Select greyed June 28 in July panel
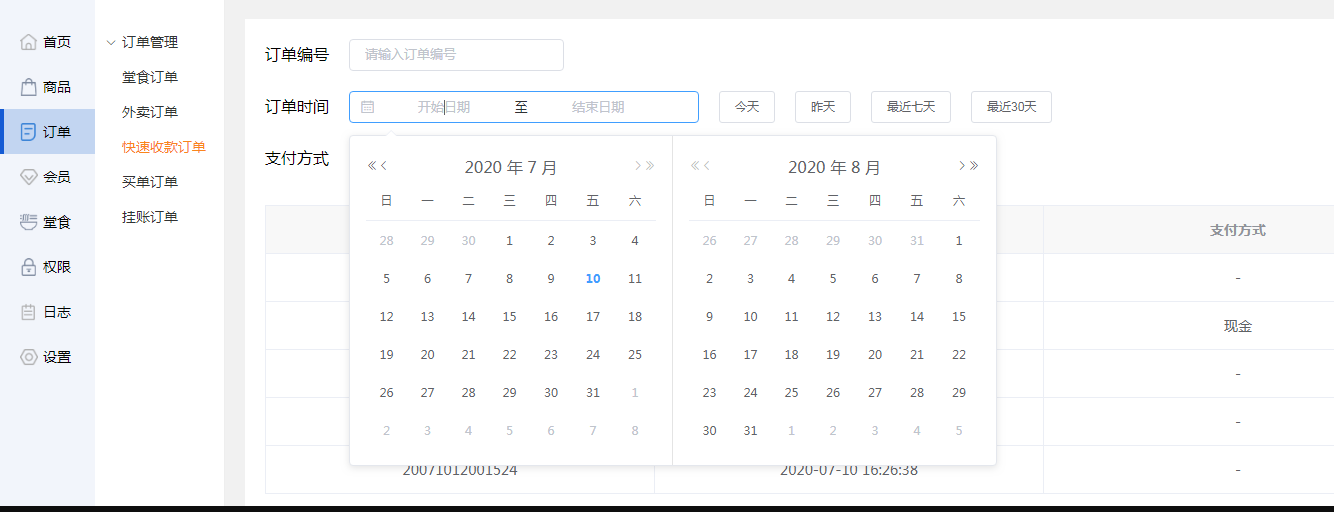 pyautogui.click(x=387, y=241)
